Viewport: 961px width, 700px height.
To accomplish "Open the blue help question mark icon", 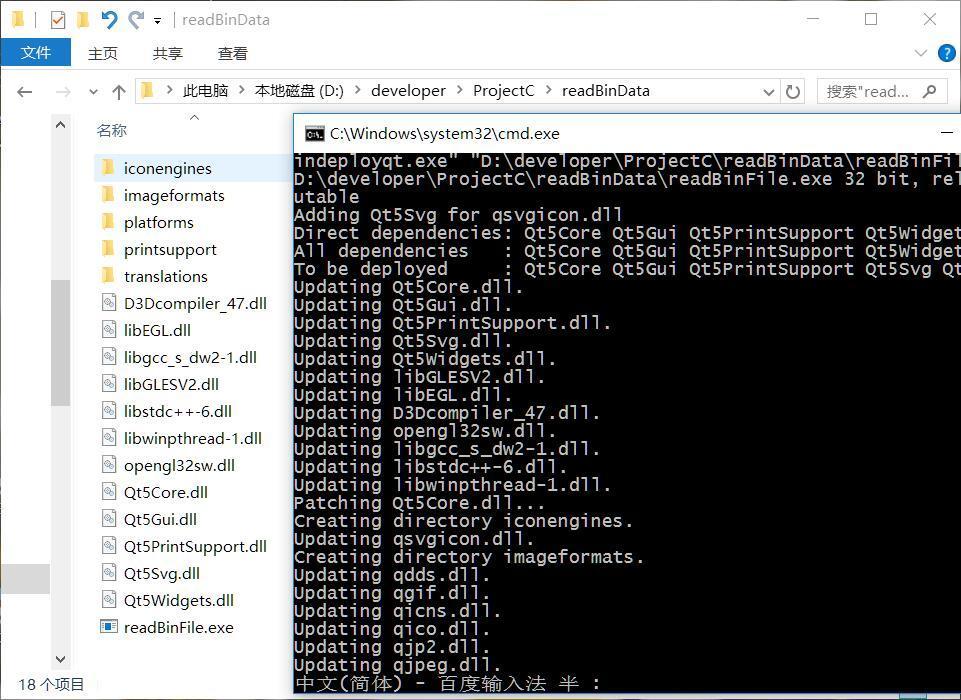I will 947,53.
